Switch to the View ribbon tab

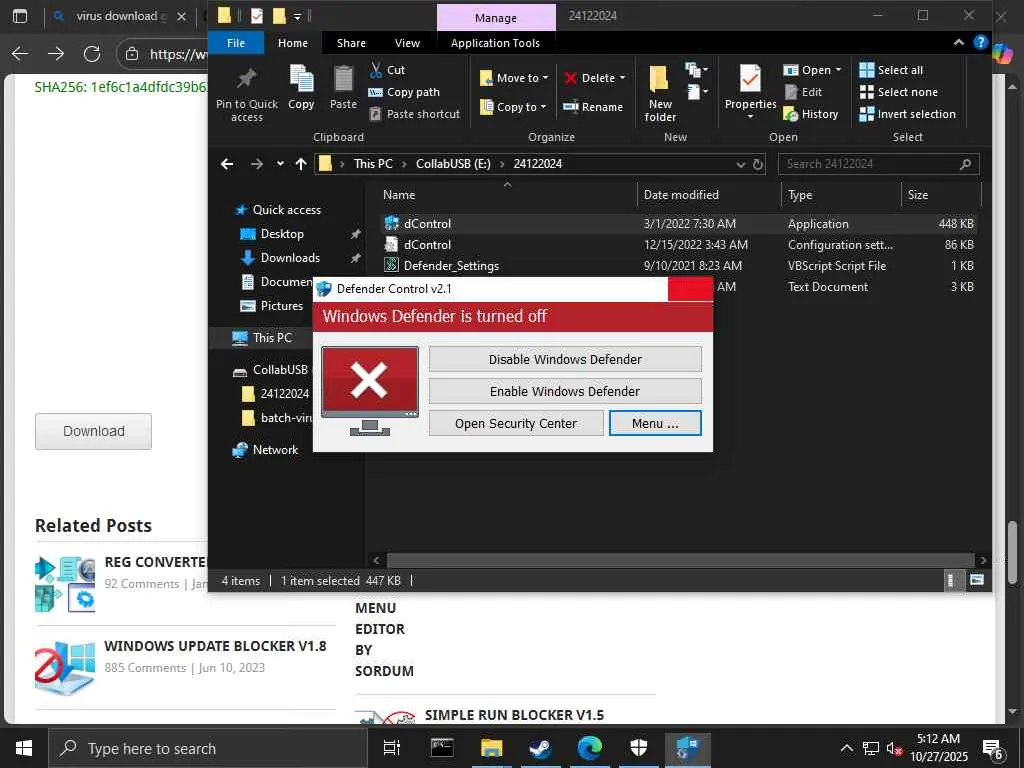tap(407, 42)
